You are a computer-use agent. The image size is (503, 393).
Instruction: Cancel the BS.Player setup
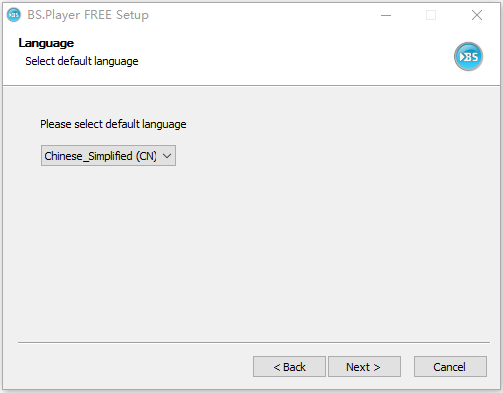pos(450,367)
